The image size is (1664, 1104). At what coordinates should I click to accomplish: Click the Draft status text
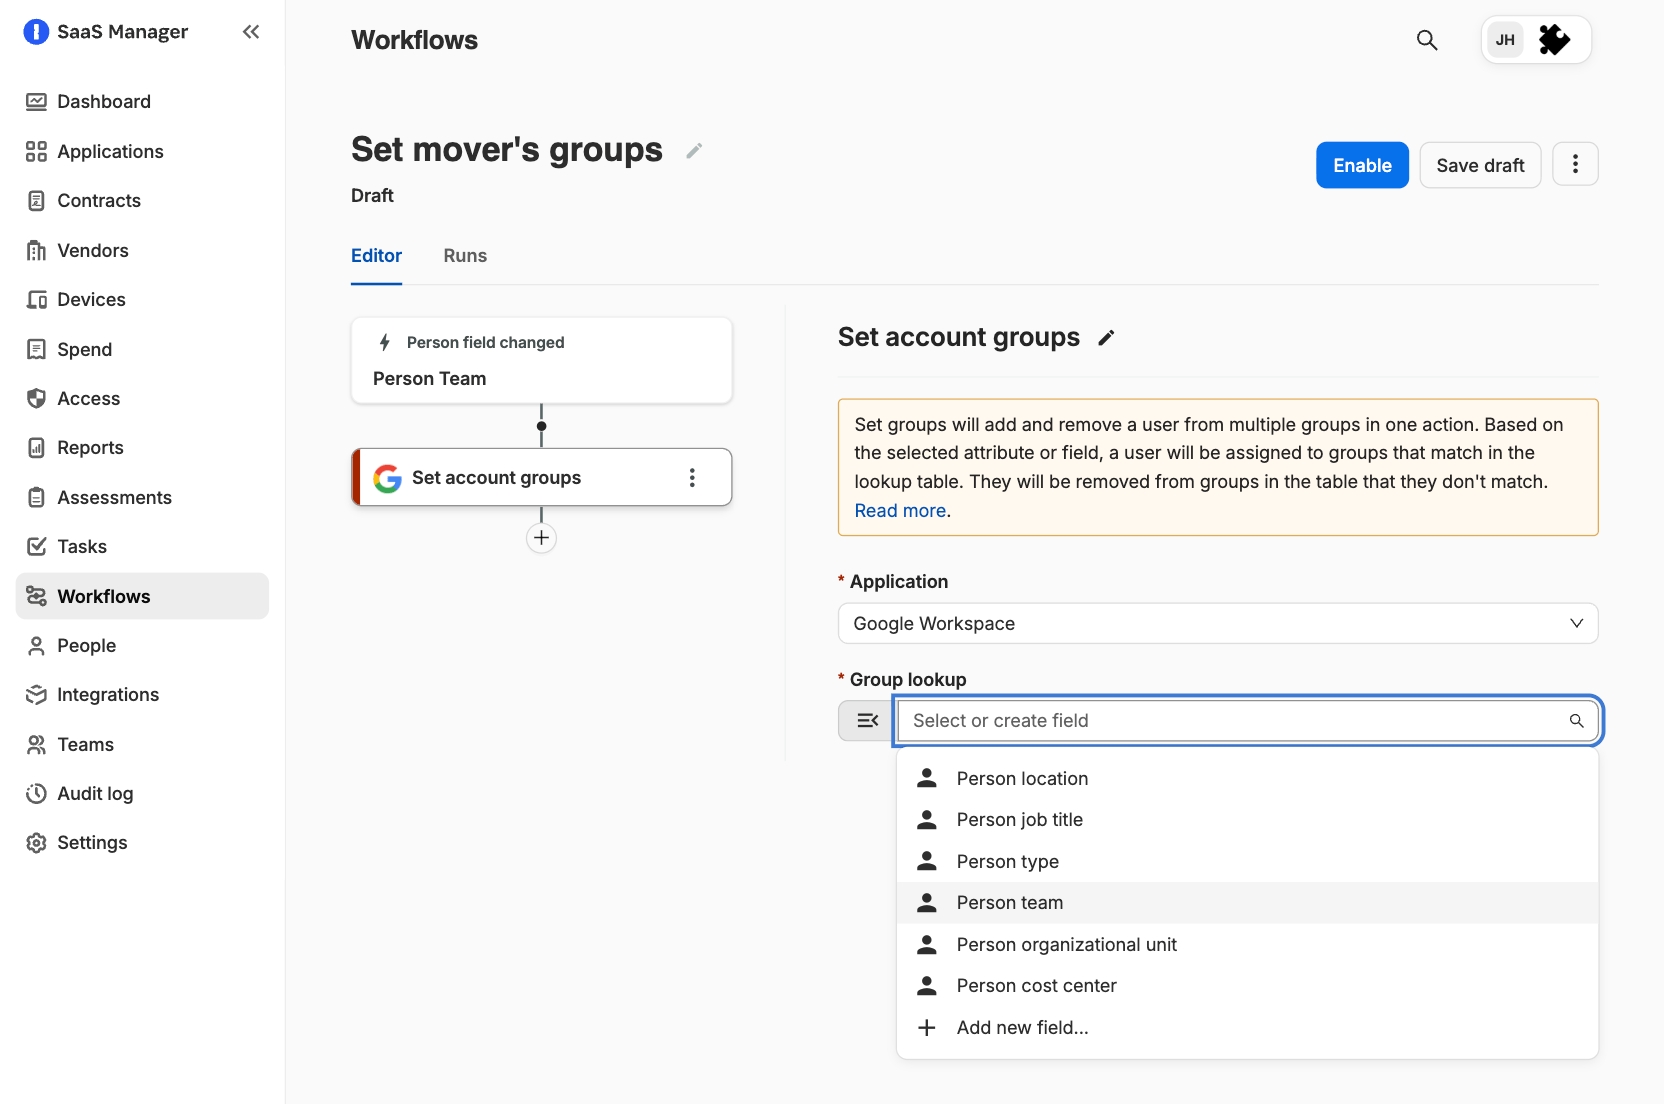372,196
